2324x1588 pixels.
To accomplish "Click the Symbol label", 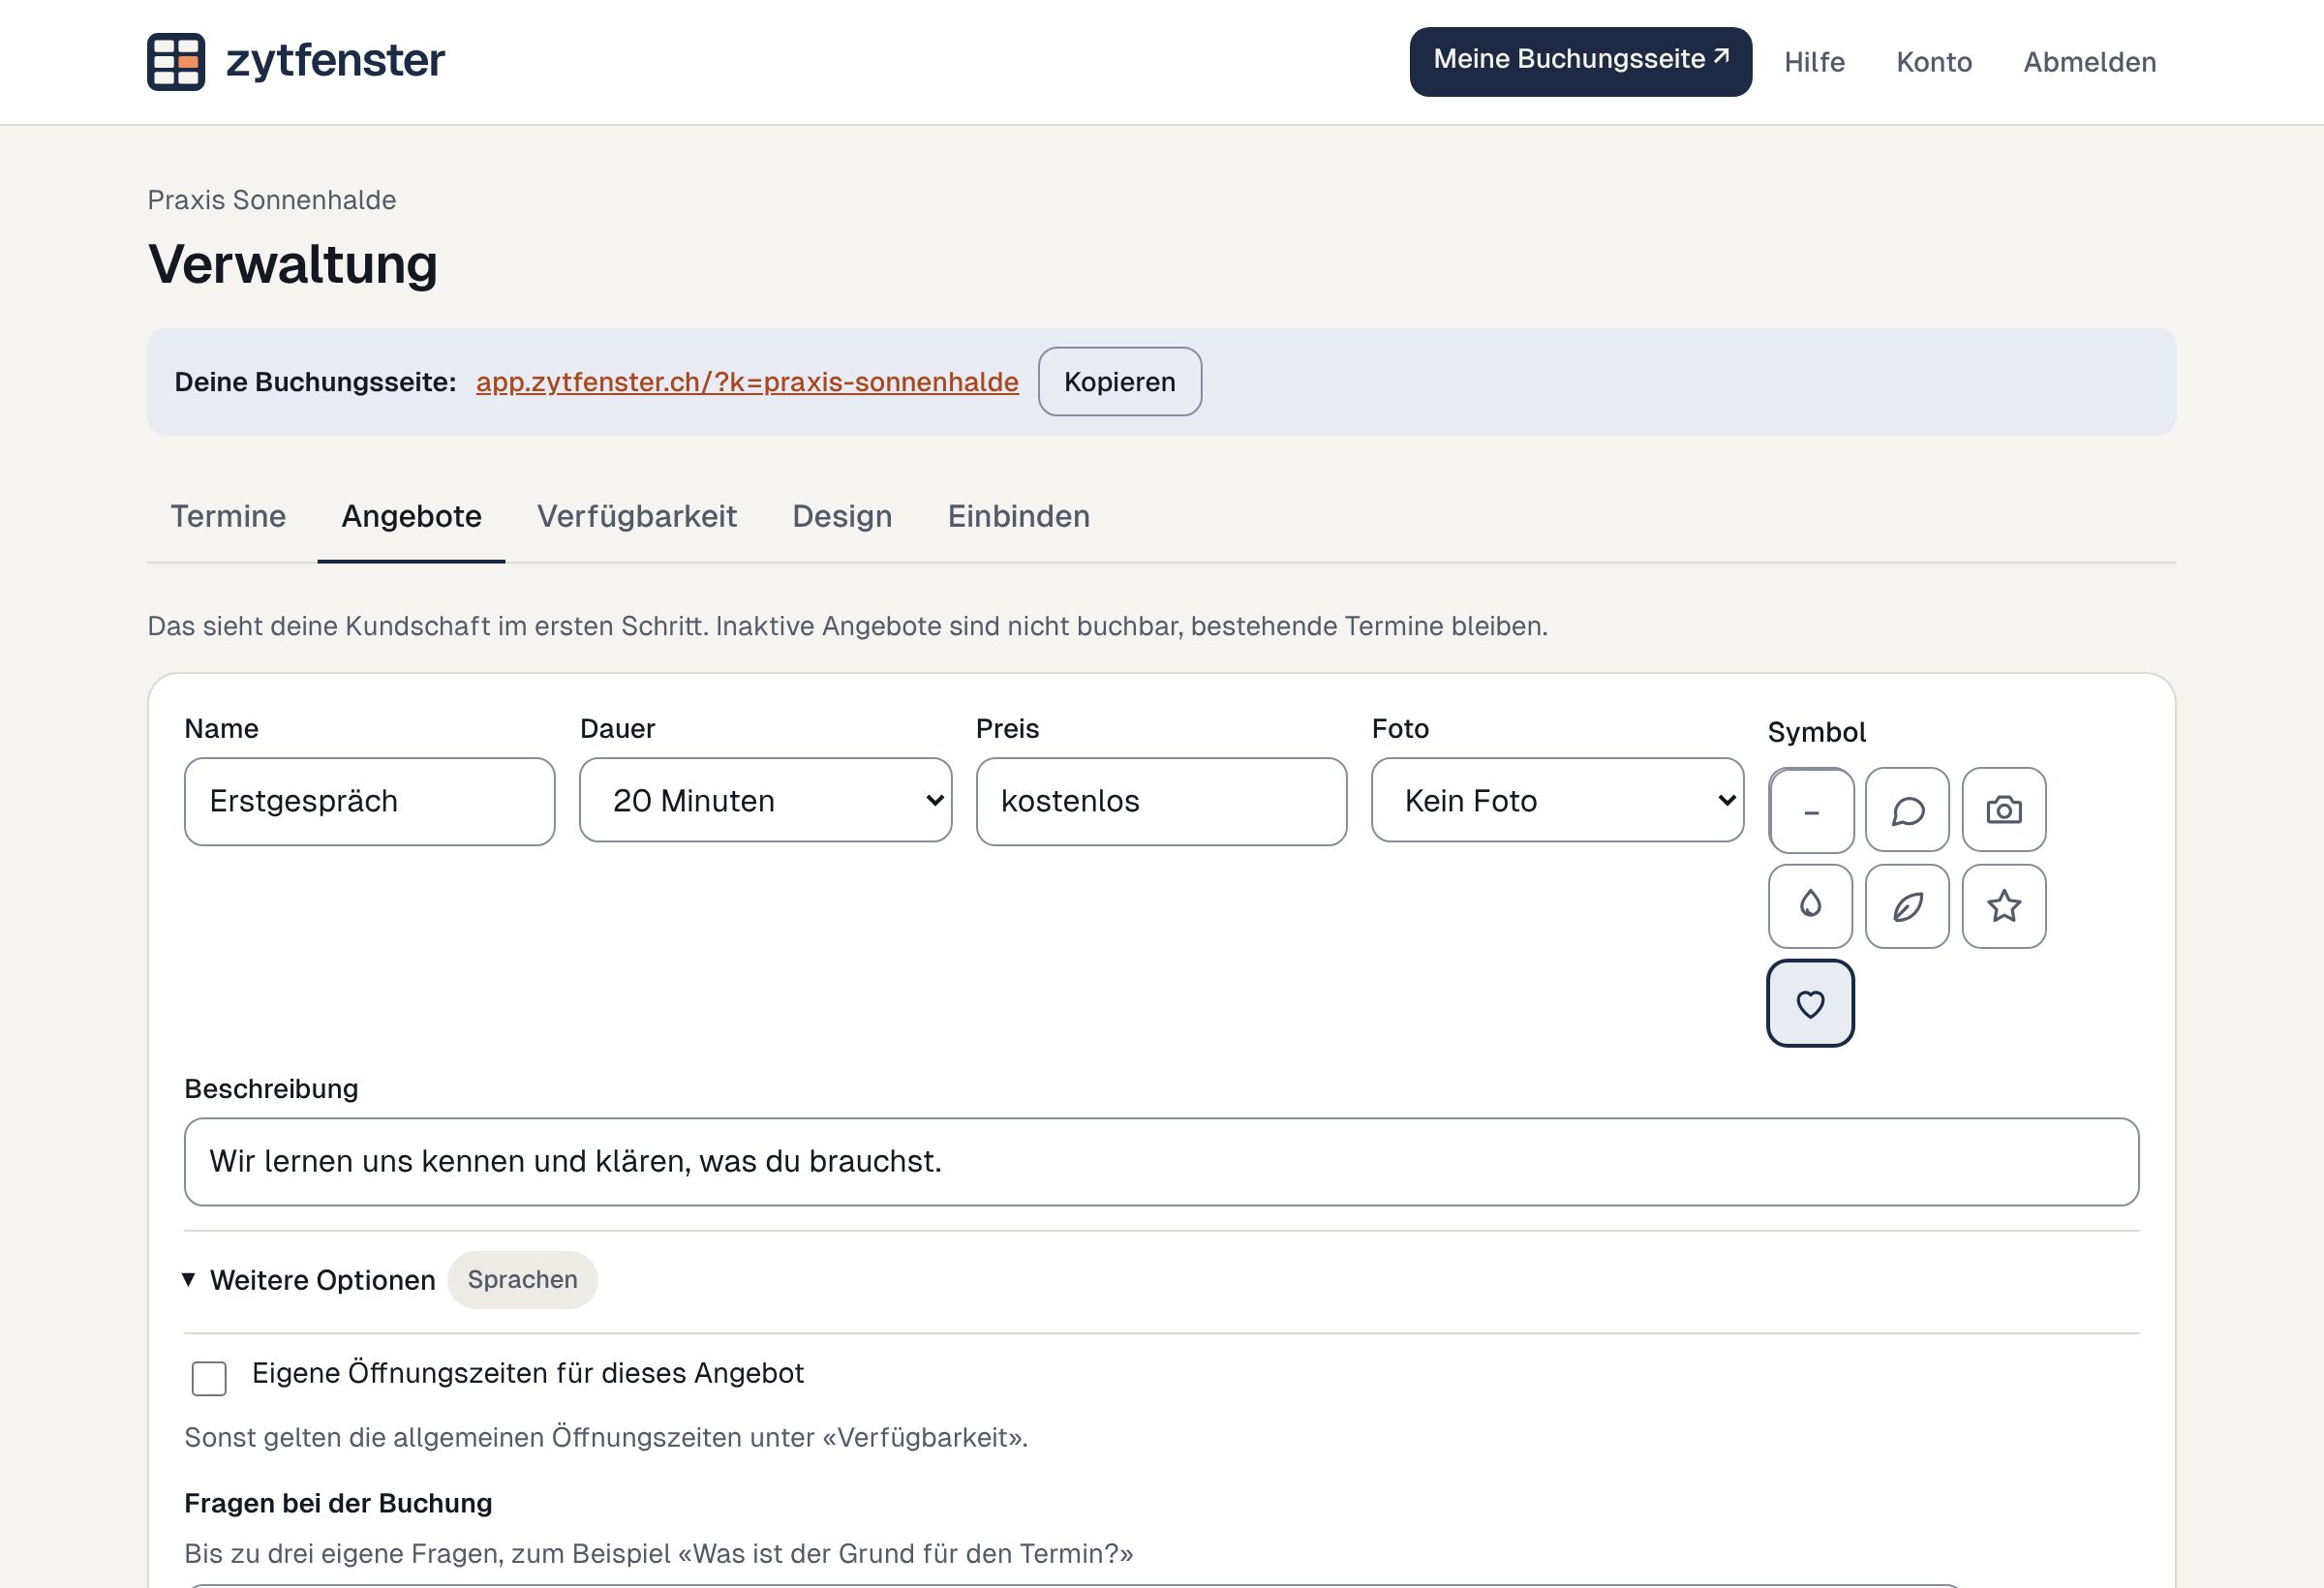I will coord(1817,732).
